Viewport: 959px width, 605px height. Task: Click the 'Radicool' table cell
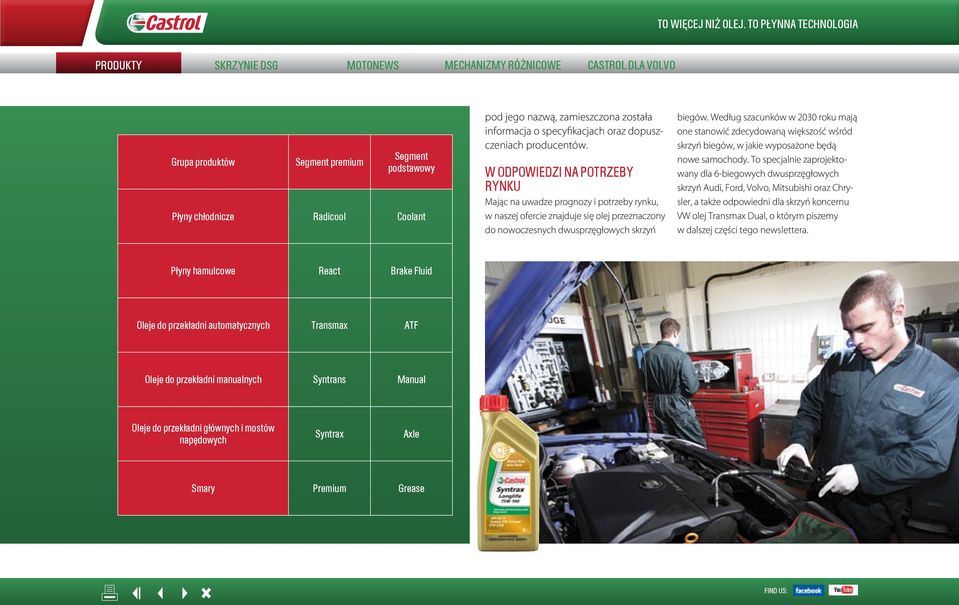click(329, 217)
